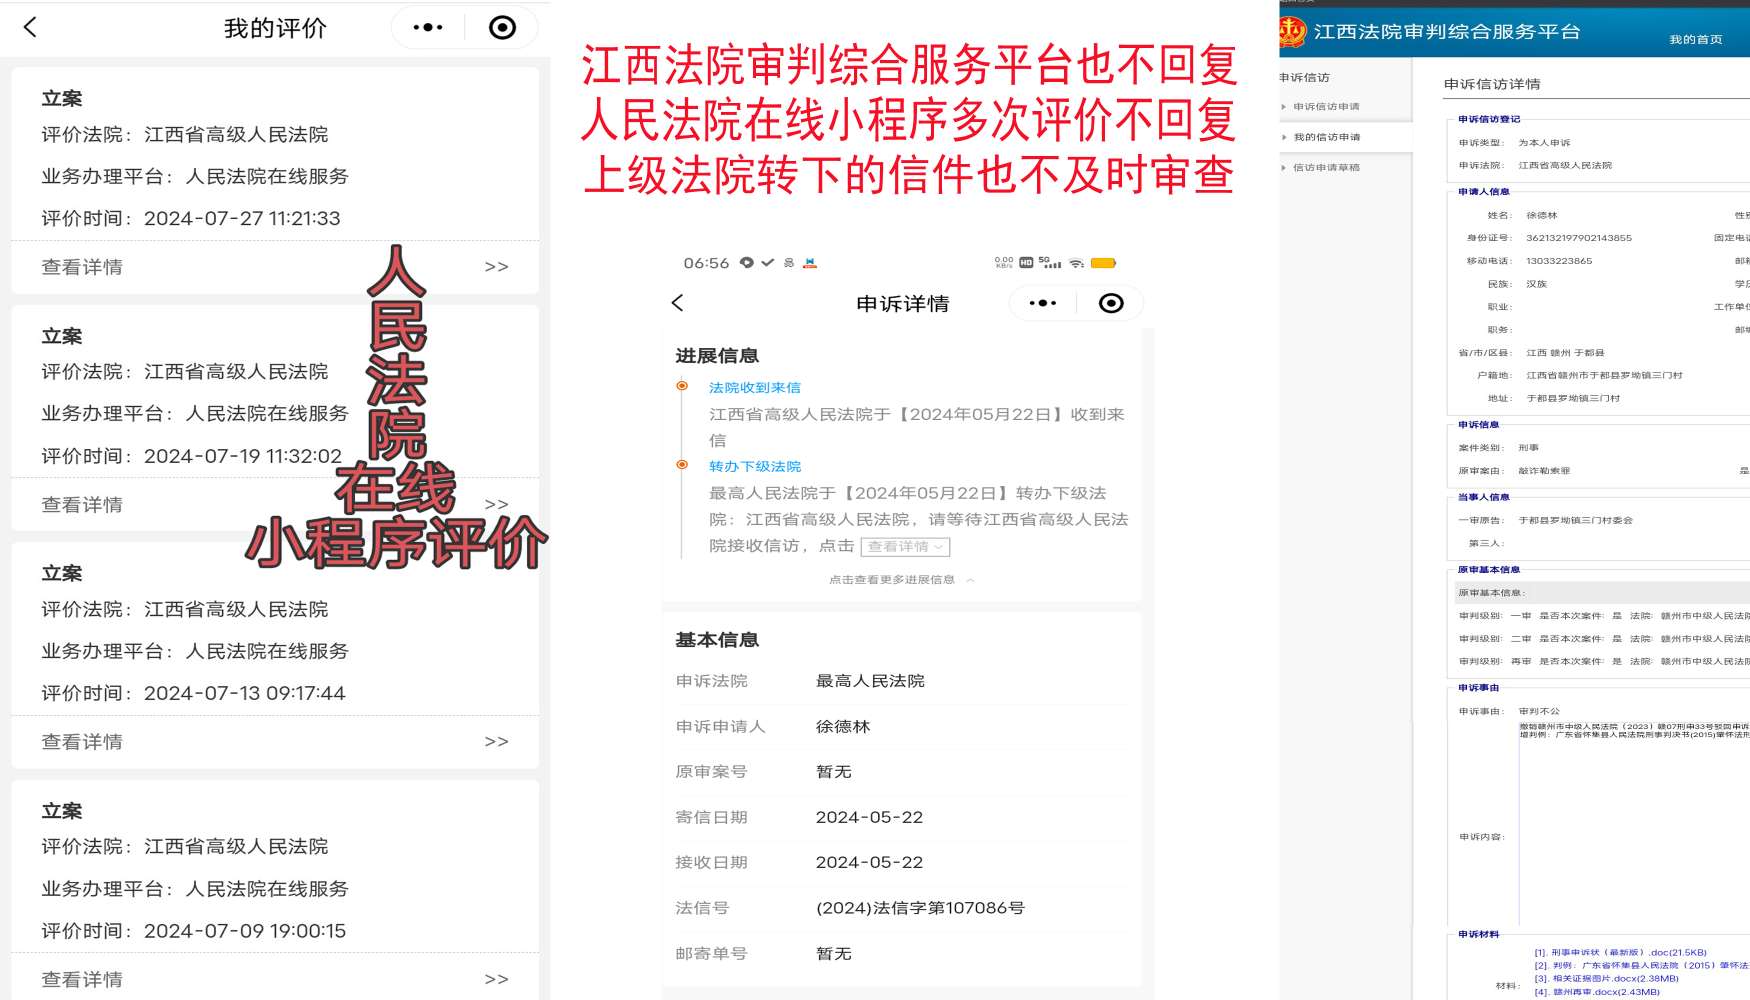Viewport: 1750px width, 1000px height.
Task: Click the orange 法院收到来信 timeline dot
Action: [x=682, y=386]
